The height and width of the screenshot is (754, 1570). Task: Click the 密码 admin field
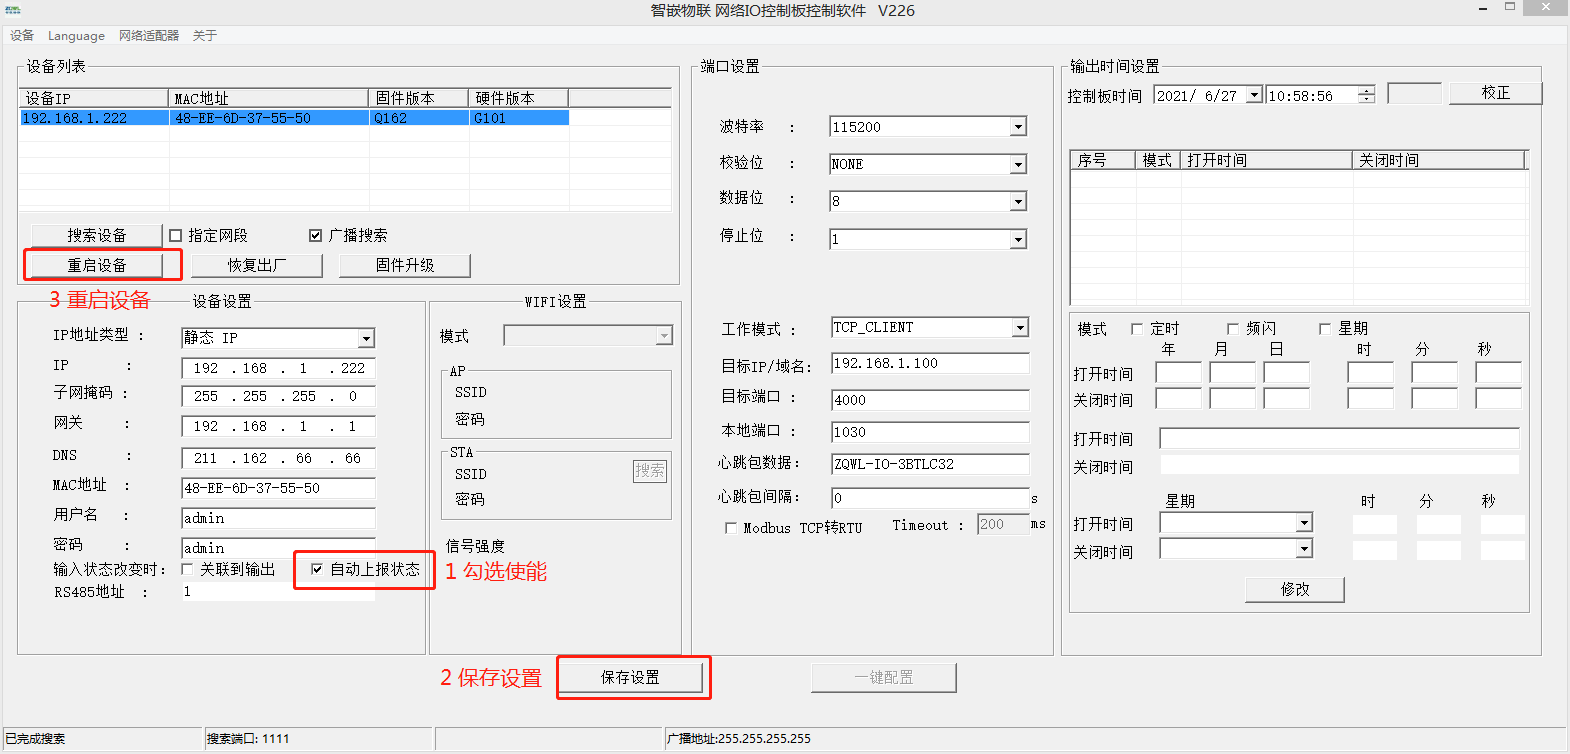tap(278, 548)
